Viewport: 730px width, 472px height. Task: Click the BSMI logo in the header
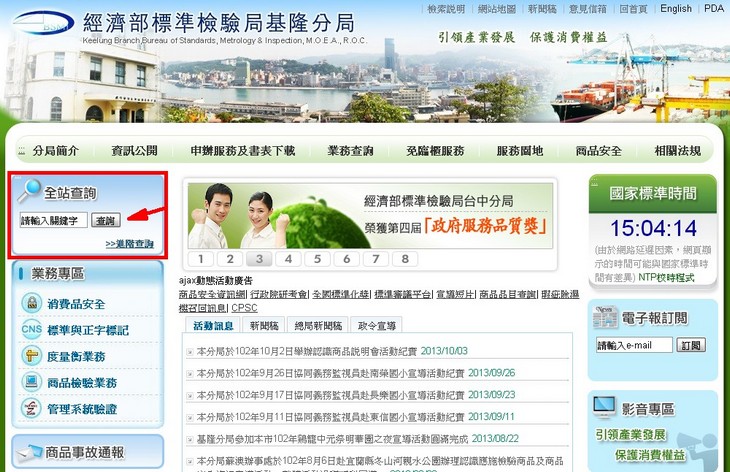point(43,23)
